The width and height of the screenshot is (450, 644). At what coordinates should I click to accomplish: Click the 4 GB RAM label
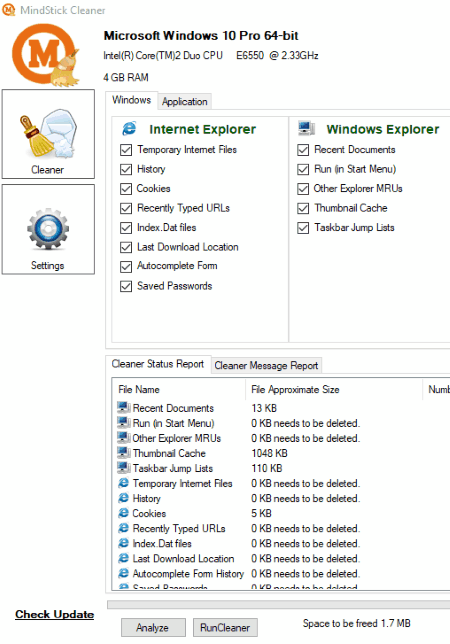pyautogui.click(x=126, y=77)
